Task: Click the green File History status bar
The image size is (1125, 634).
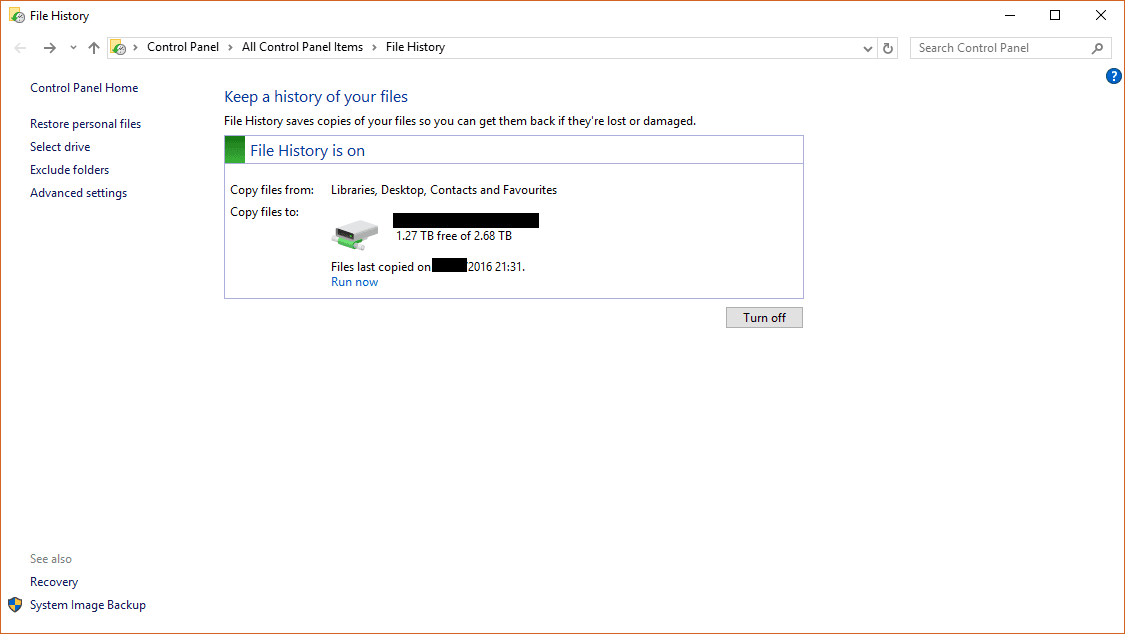Action: click(x=235, y=149)
